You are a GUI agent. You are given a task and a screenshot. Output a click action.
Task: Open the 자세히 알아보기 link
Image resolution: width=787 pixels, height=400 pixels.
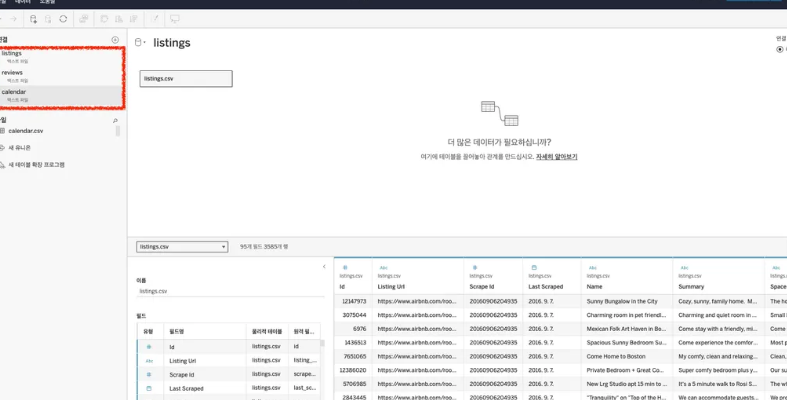[556, 157]
